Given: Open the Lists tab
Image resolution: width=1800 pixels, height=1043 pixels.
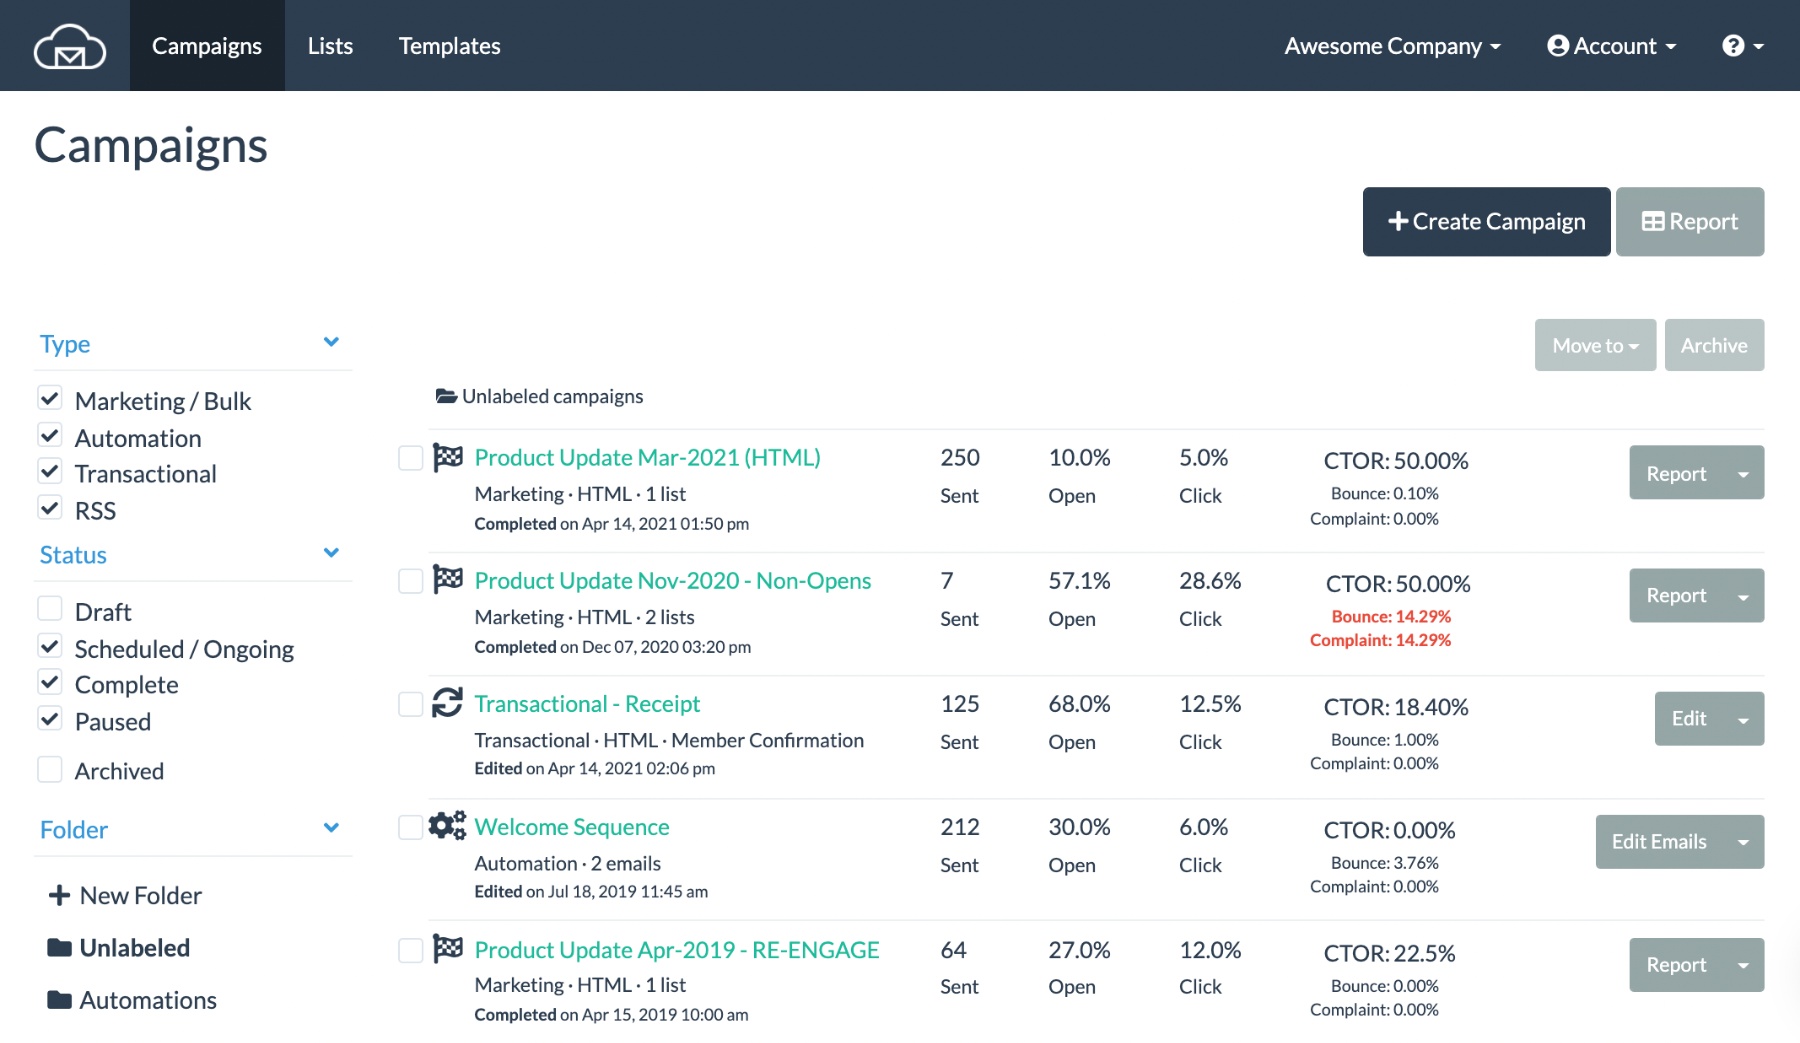Looking at the screenshot, I should [330, 45].
